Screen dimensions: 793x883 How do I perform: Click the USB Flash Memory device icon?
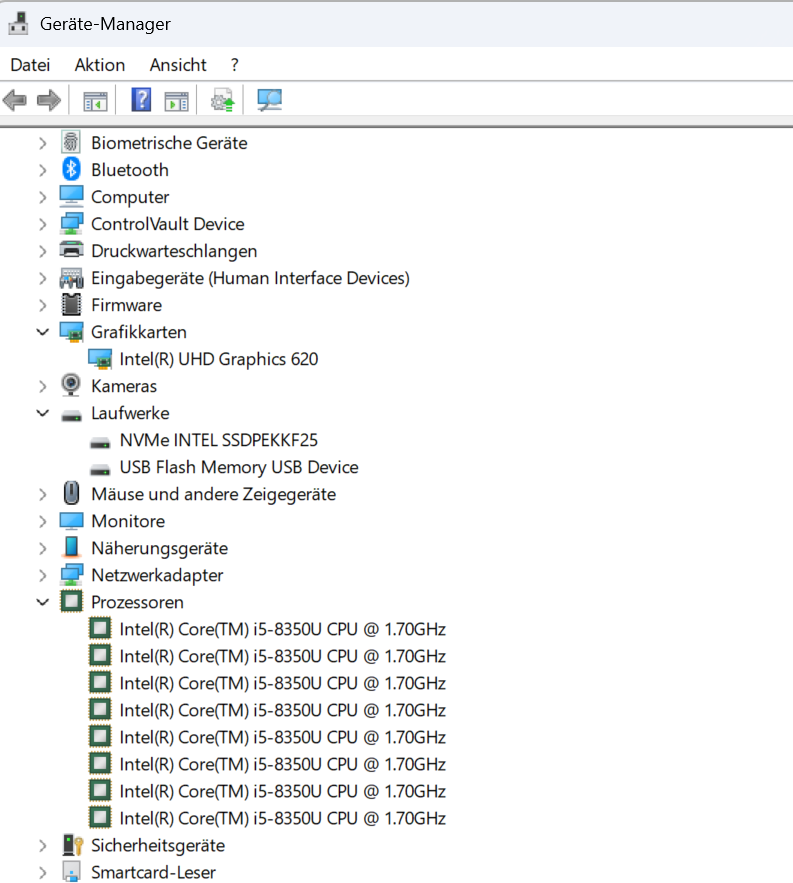[100, 470]
